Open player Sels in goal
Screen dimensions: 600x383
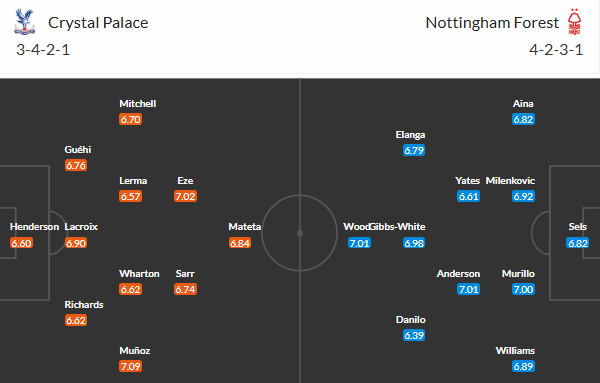(x=577, y=227)
